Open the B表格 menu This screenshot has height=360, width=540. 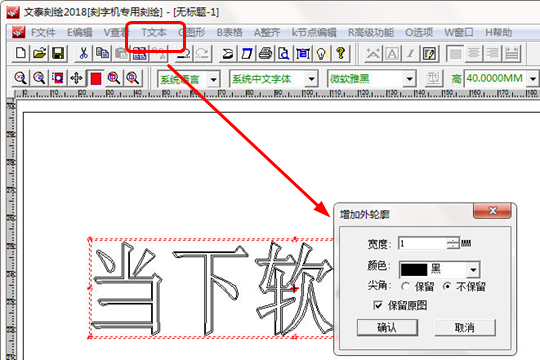[229, 33]
